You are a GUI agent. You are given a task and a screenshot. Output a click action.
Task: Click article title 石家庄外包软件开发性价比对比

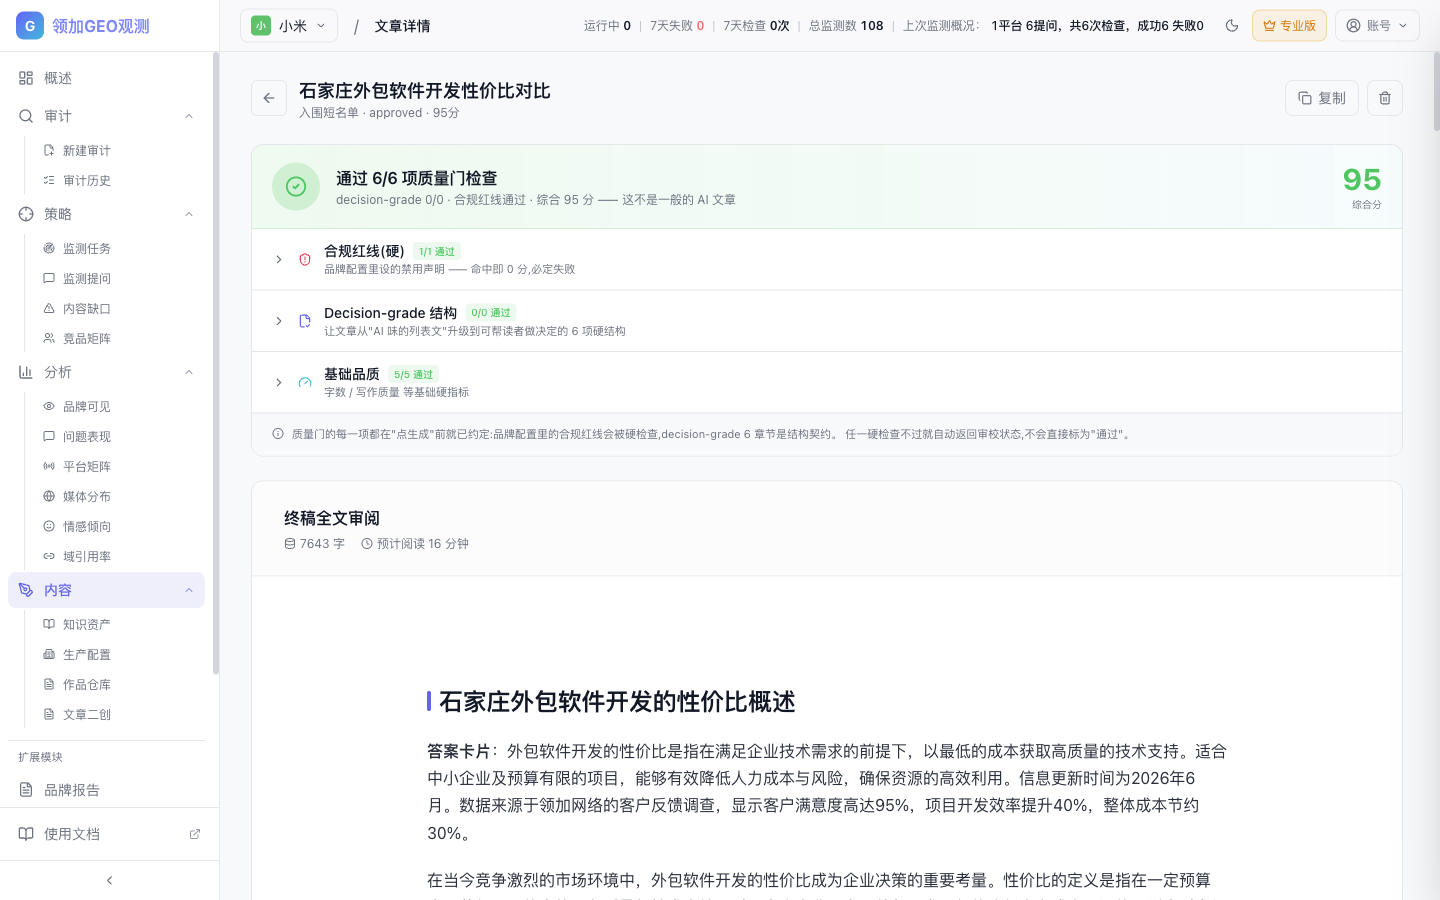click(425, 91)
